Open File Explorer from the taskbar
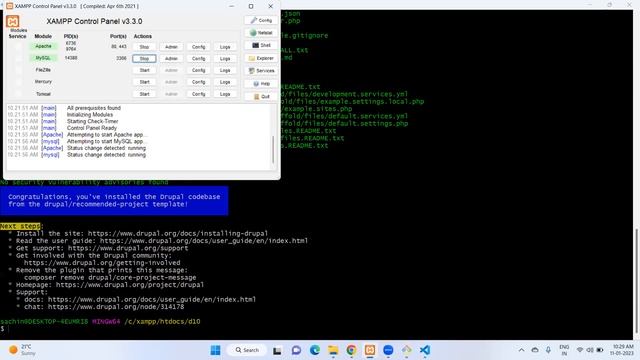Screen dimensions: 640x360 [333, 350]
